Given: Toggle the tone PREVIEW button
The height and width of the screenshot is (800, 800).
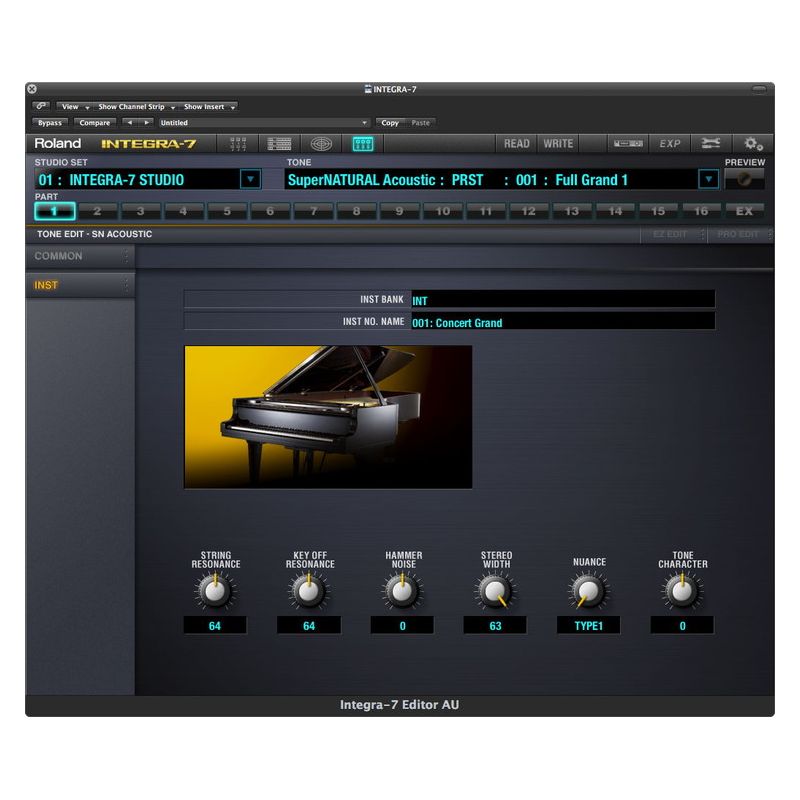Looking at the screenshot, I should coord(744,180).
